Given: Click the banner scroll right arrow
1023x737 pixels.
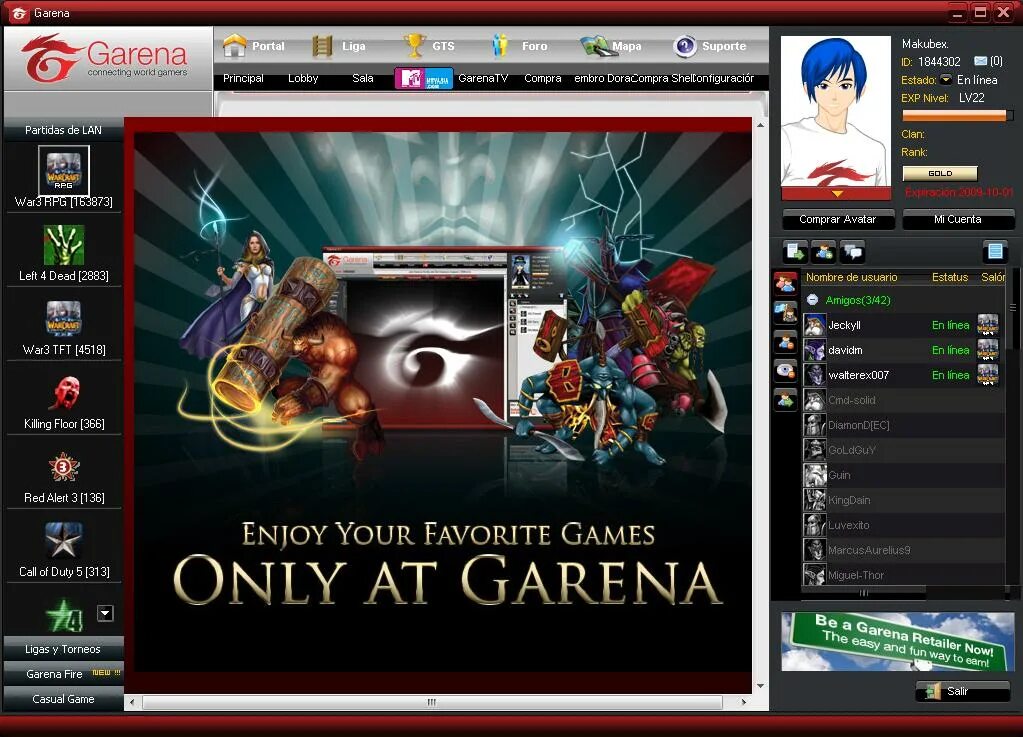Looking at the screenshot, I should [744, 702].
